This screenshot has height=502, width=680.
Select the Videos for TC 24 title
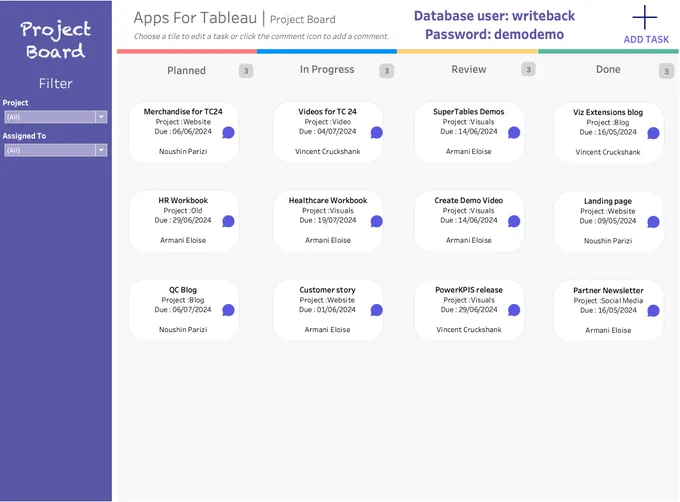[327, 111]
